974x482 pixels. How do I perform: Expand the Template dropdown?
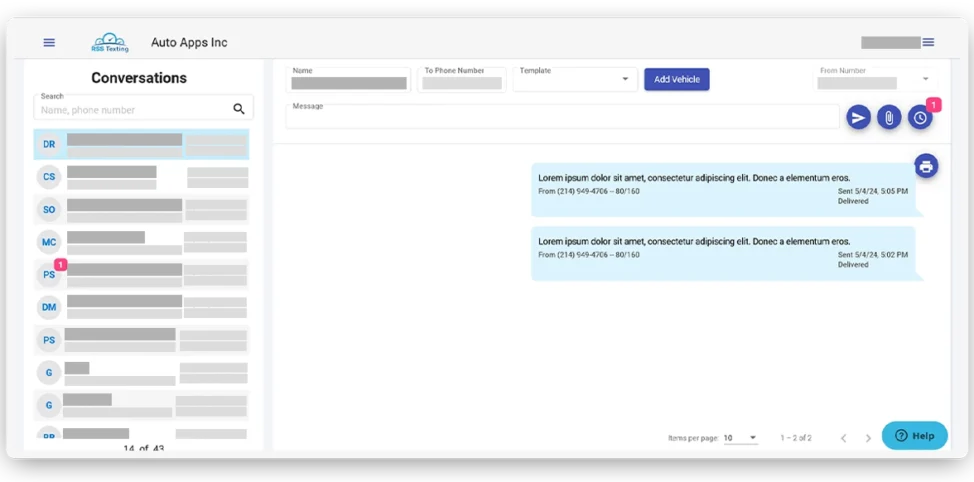point(625,80)
